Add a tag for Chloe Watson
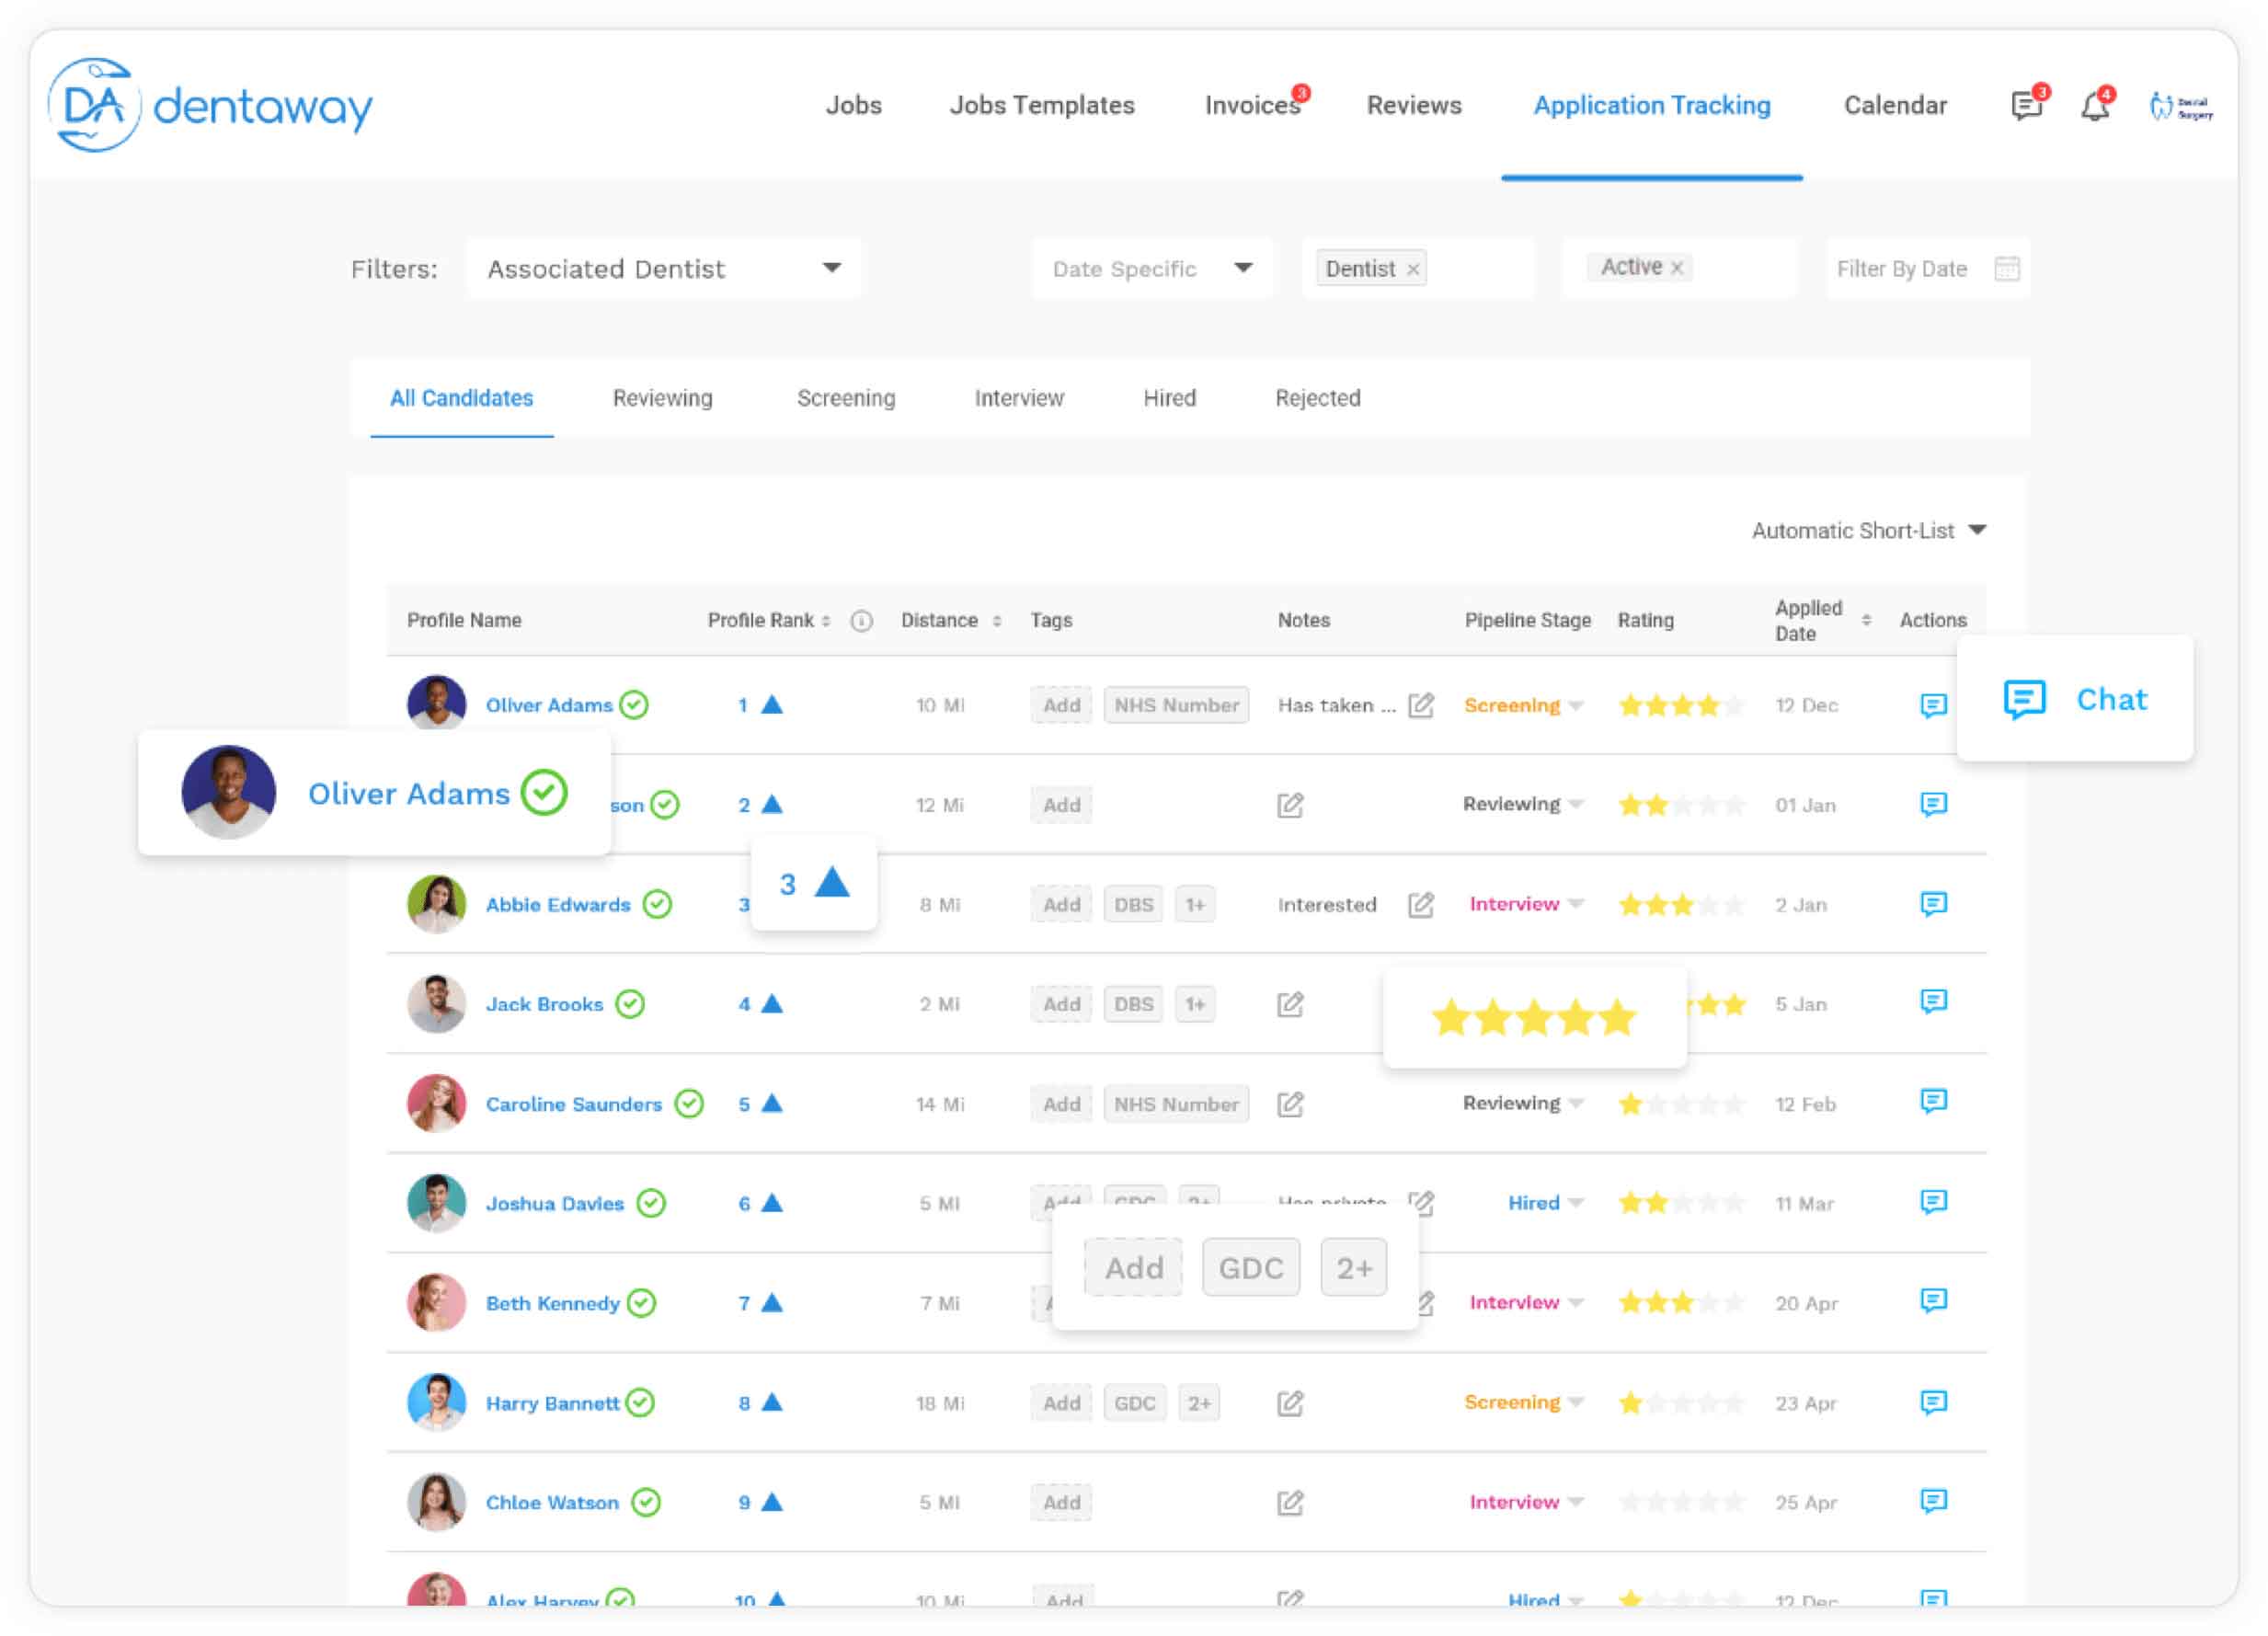The height and width of the screenshot is (1636, 2268). point(1061,1501)
